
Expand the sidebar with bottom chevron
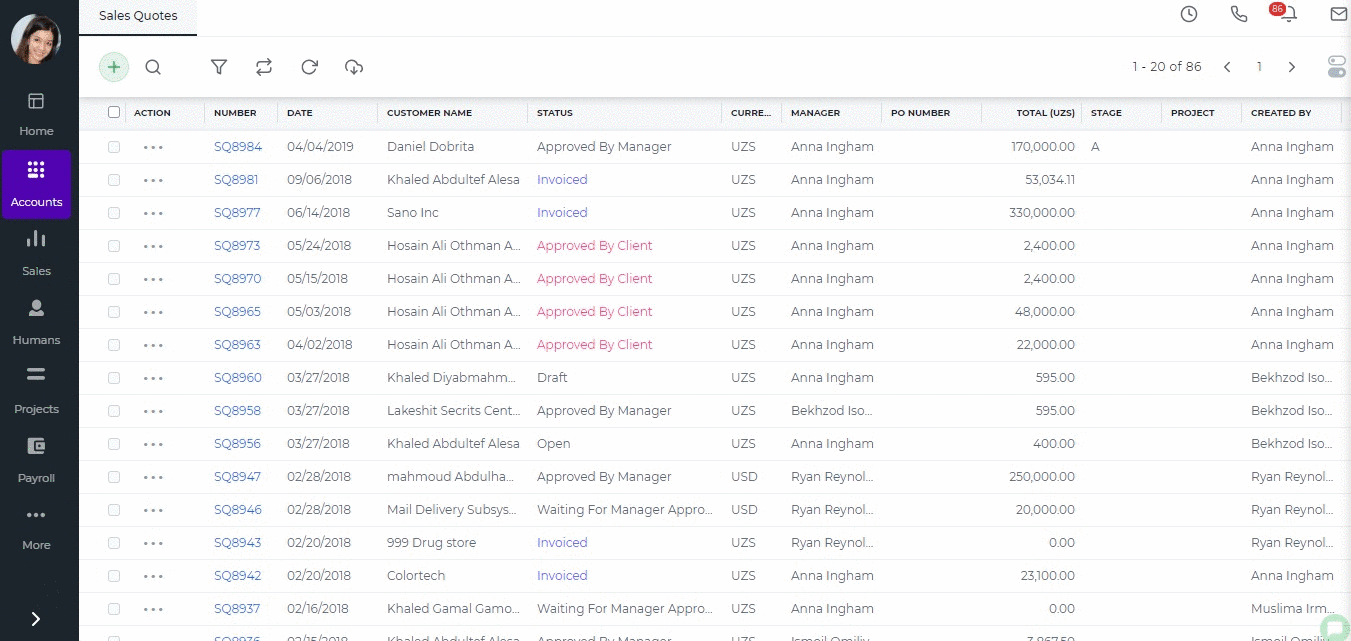pos(36,619)
